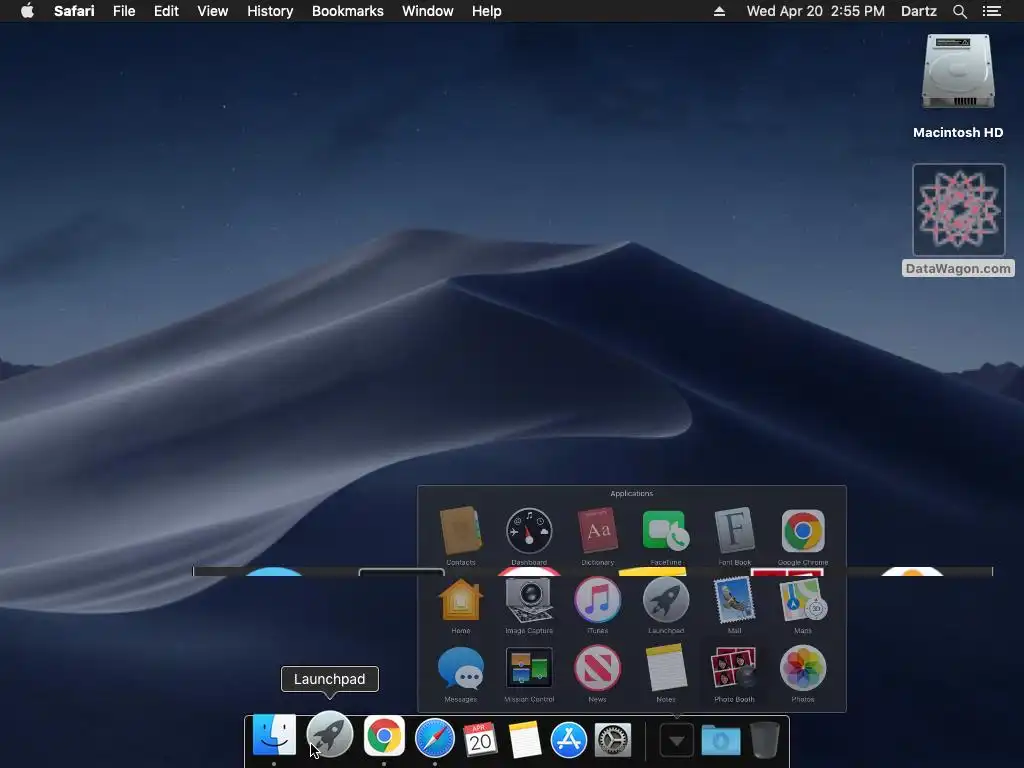Open the Dartz user menu

pos(919,11)
